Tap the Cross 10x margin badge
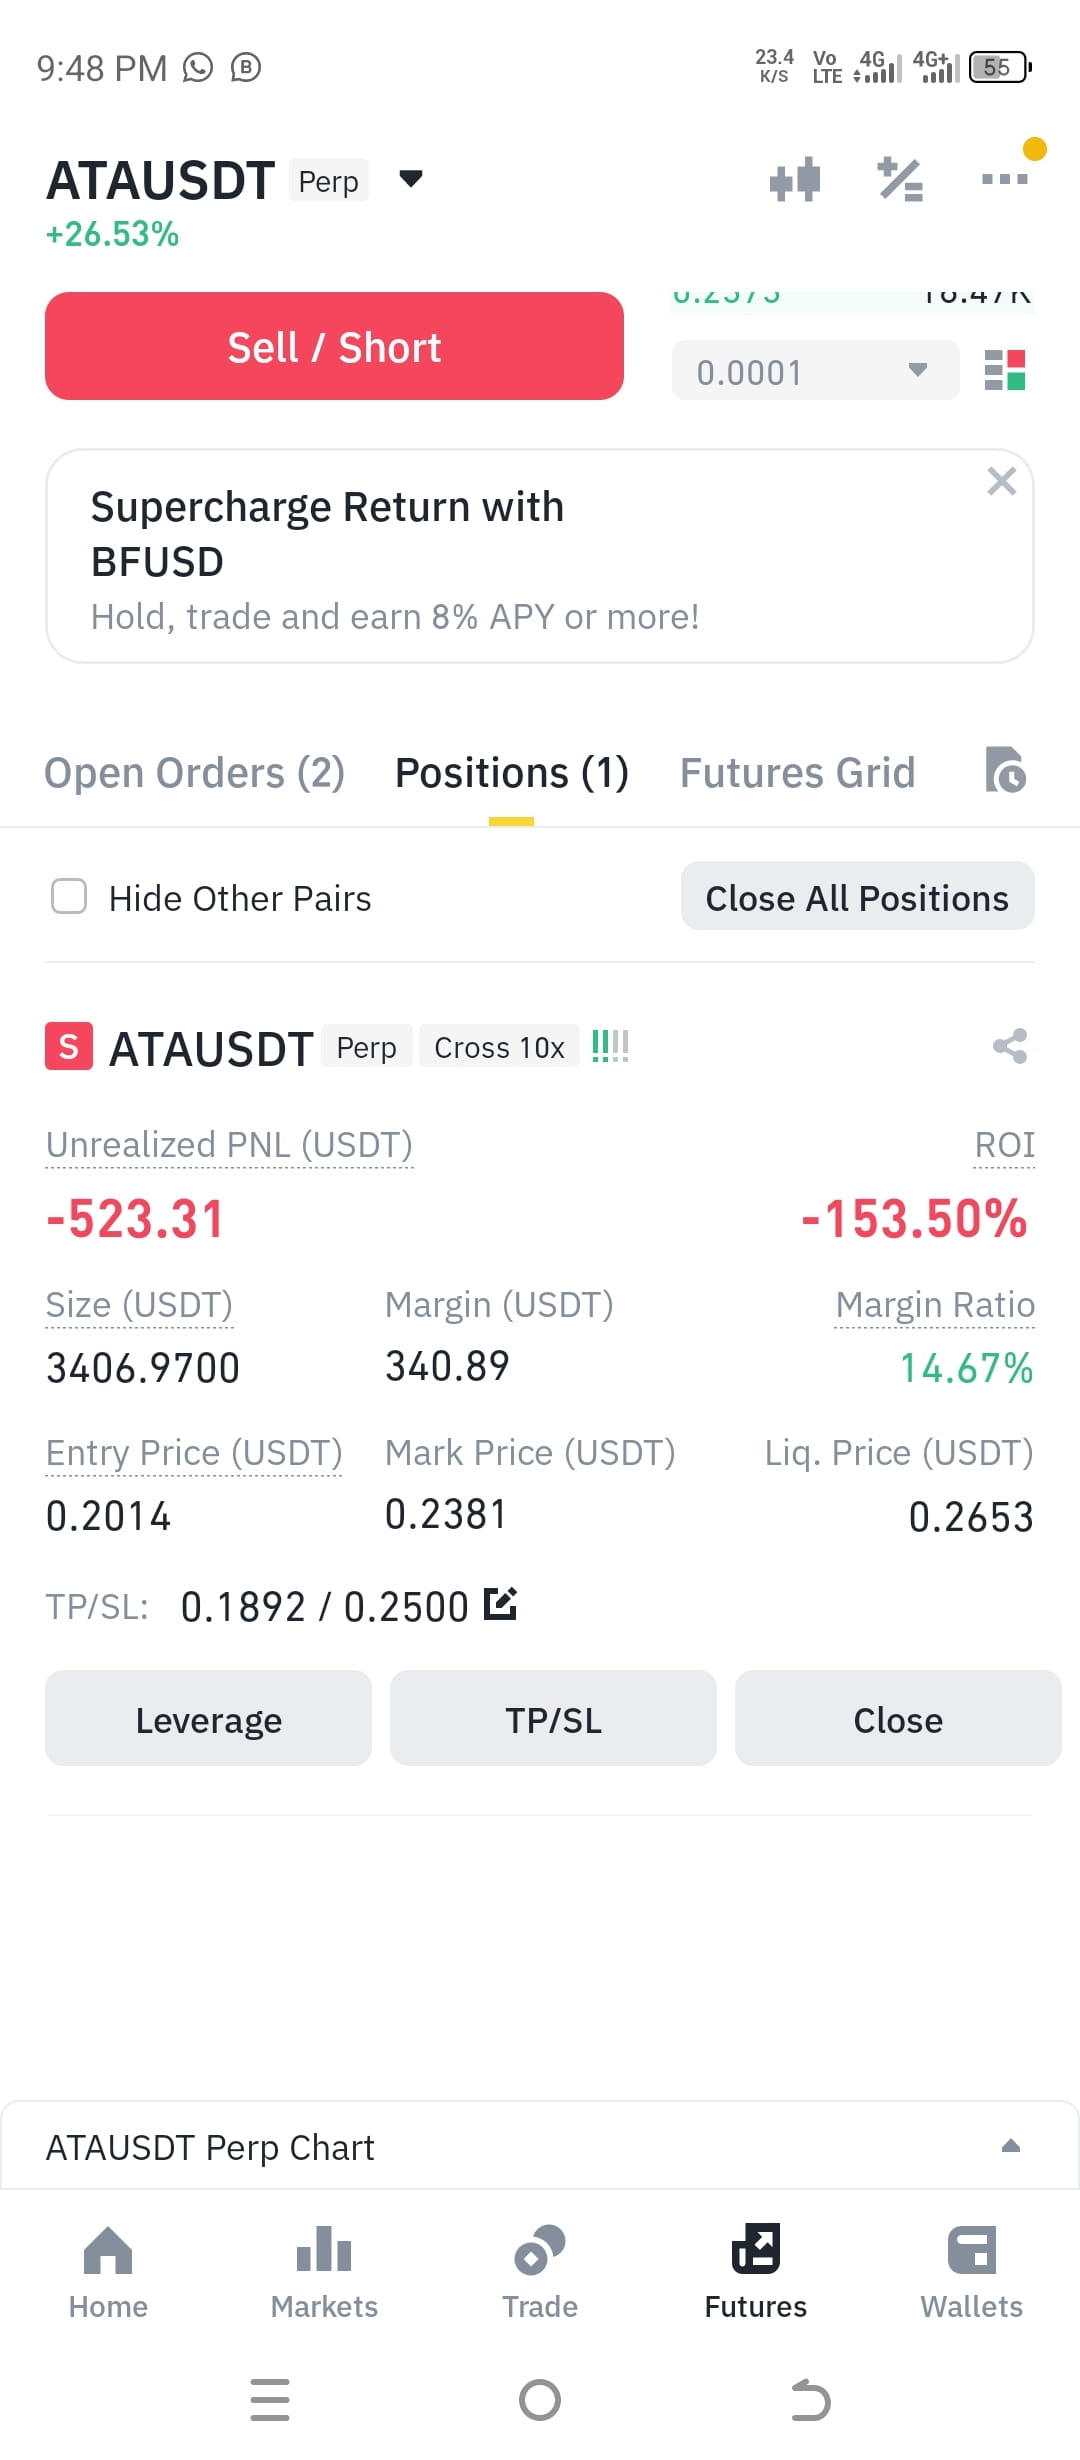 pyautogui.click(x=499, y=1046)
